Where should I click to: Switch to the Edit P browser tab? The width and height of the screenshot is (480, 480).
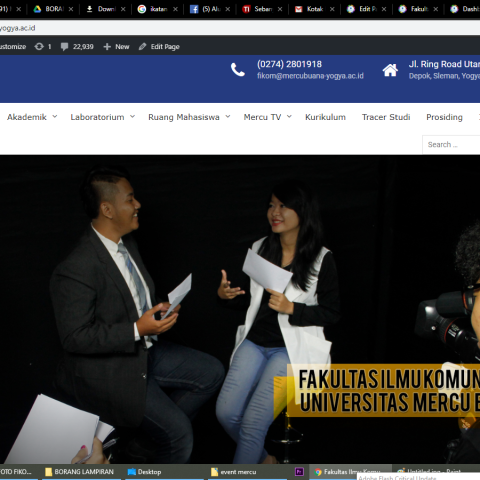coord(365,9)
